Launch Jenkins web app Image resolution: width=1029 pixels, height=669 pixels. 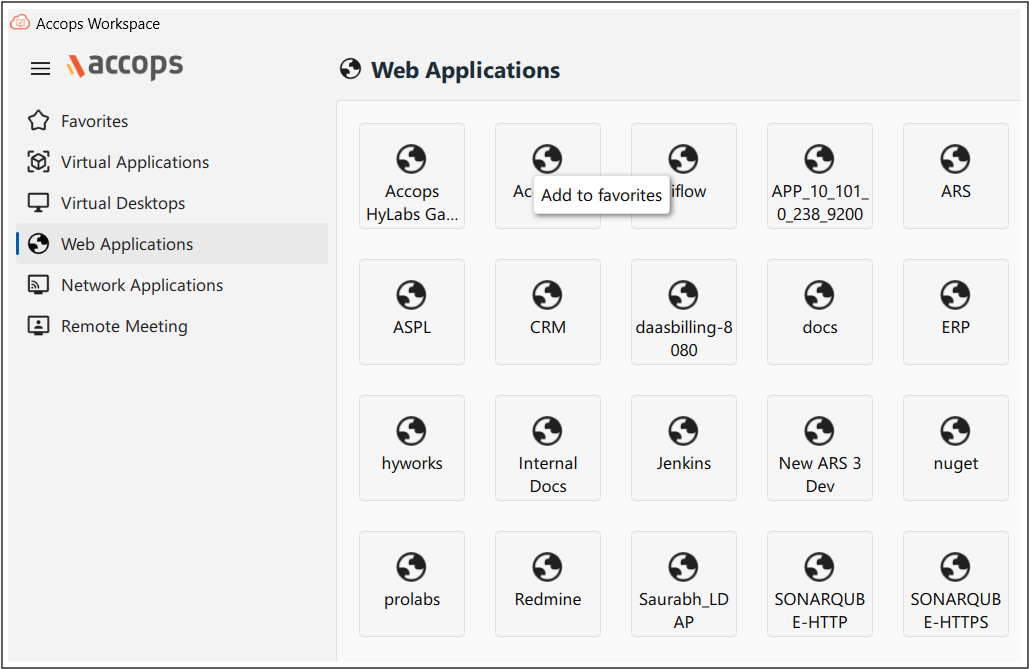click(684, 448)
